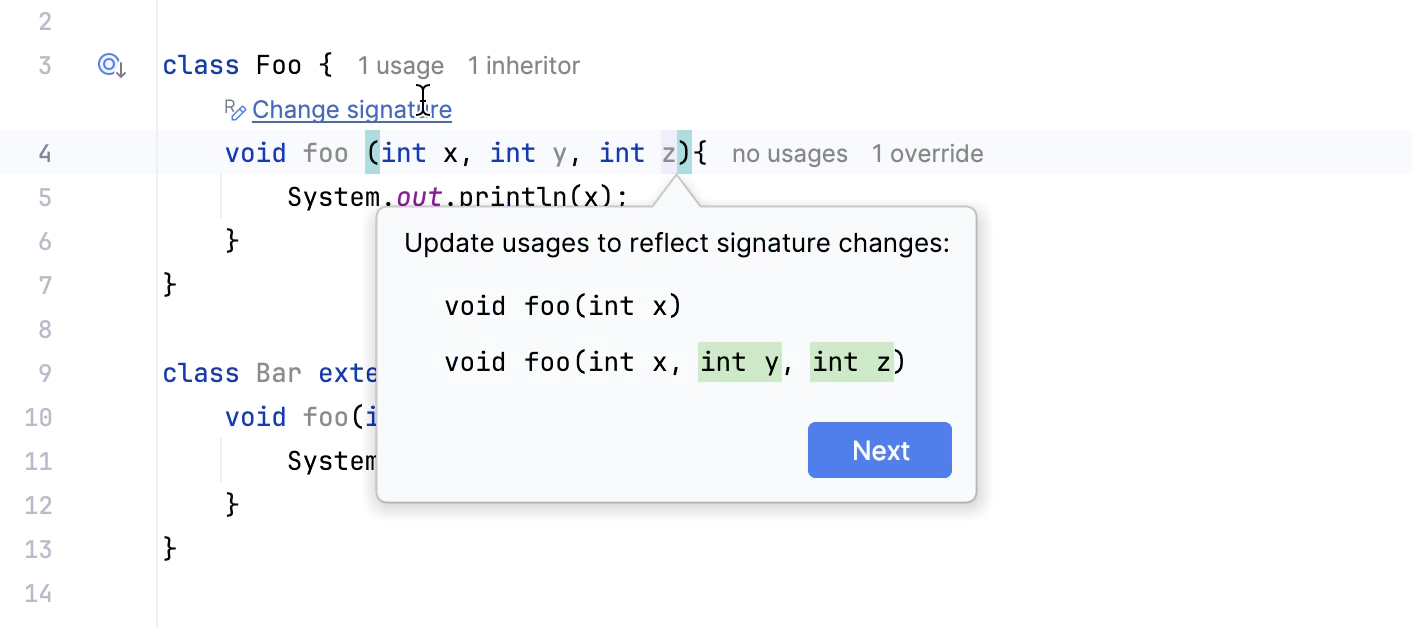
Task: Click the refactoring pencil icon before Change signature
Action: pos(236,109)
